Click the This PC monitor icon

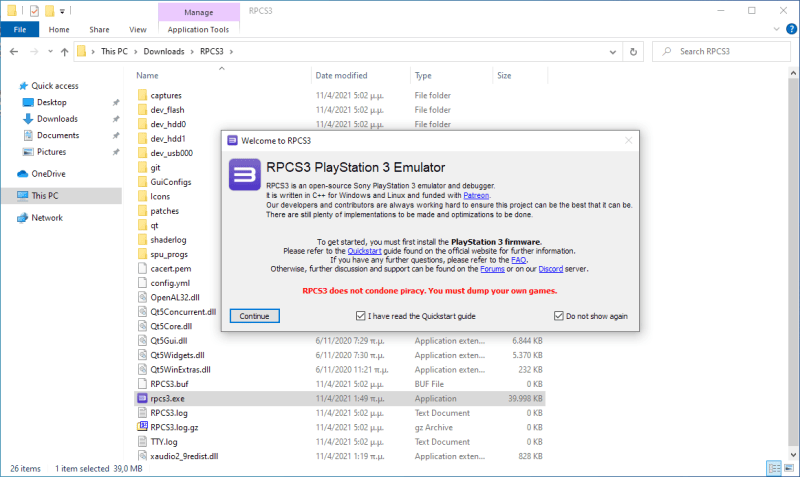(x=22, y=195)
